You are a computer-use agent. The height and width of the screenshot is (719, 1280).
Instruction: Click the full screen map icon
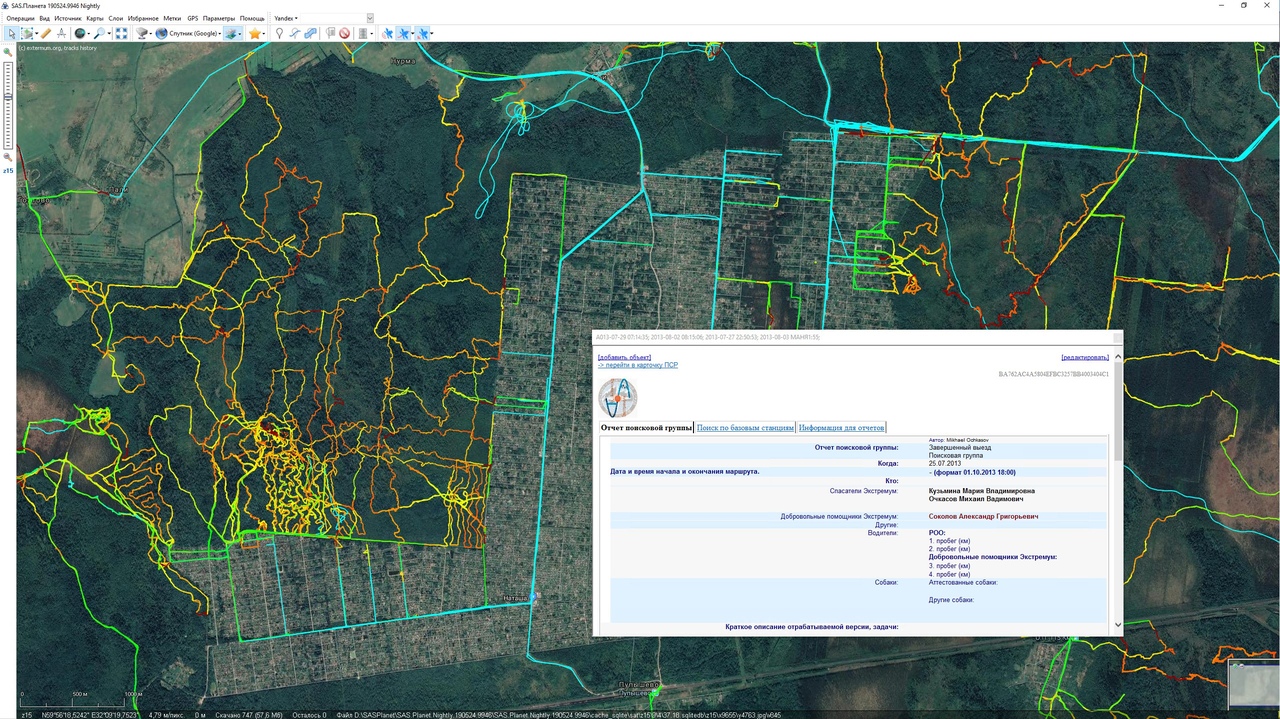tap(121, 33)
